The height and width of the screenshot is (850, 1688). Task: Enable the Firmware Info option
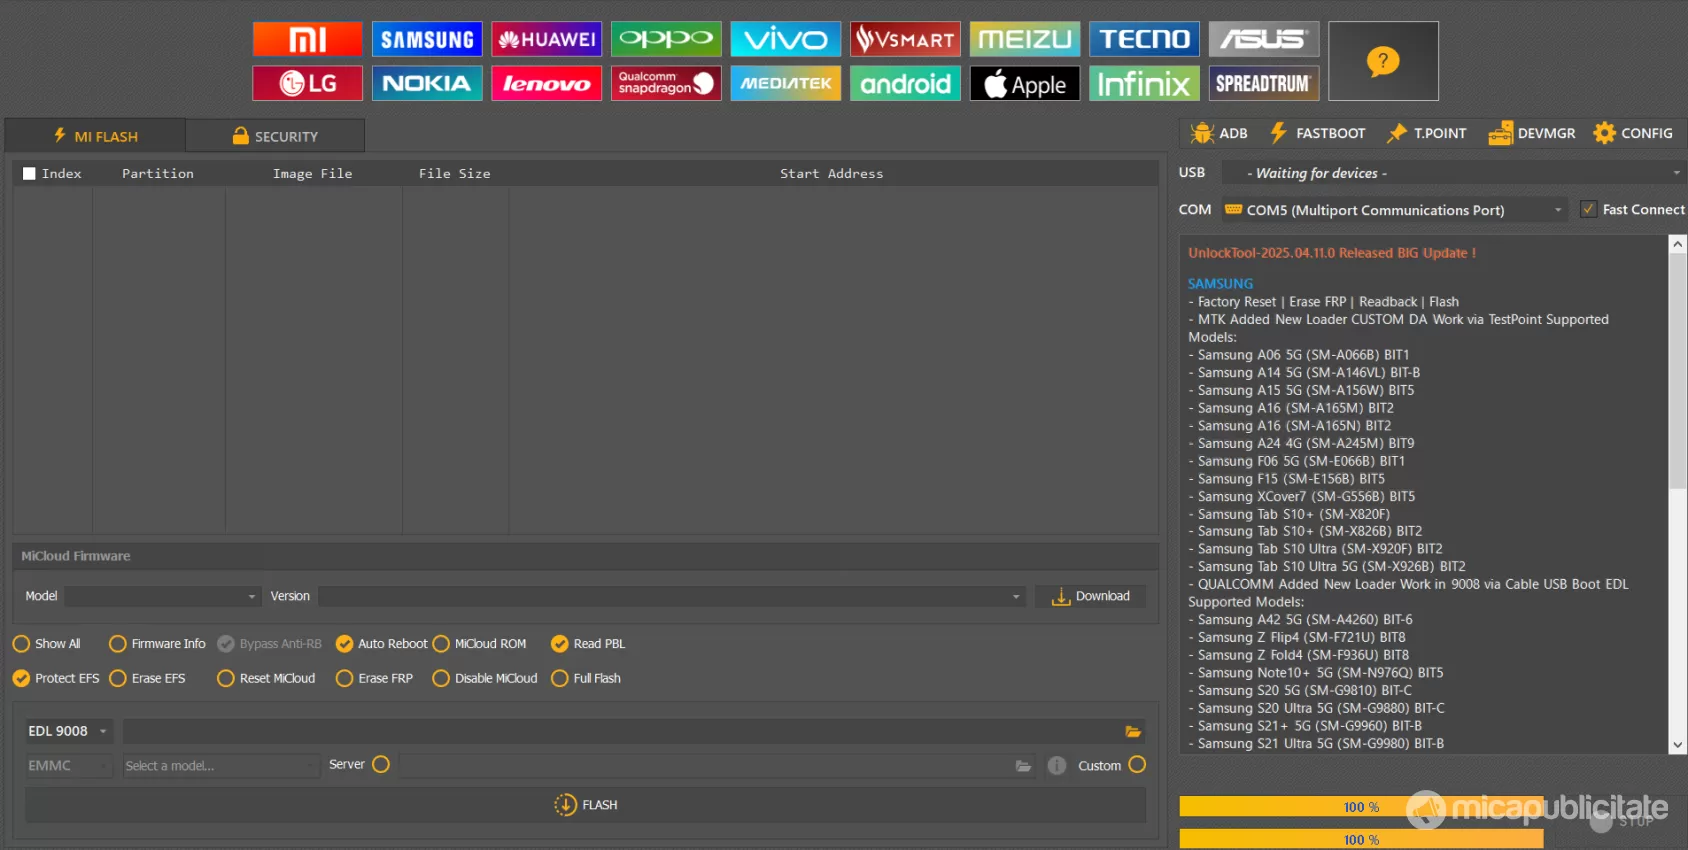(x=118, y=644)
